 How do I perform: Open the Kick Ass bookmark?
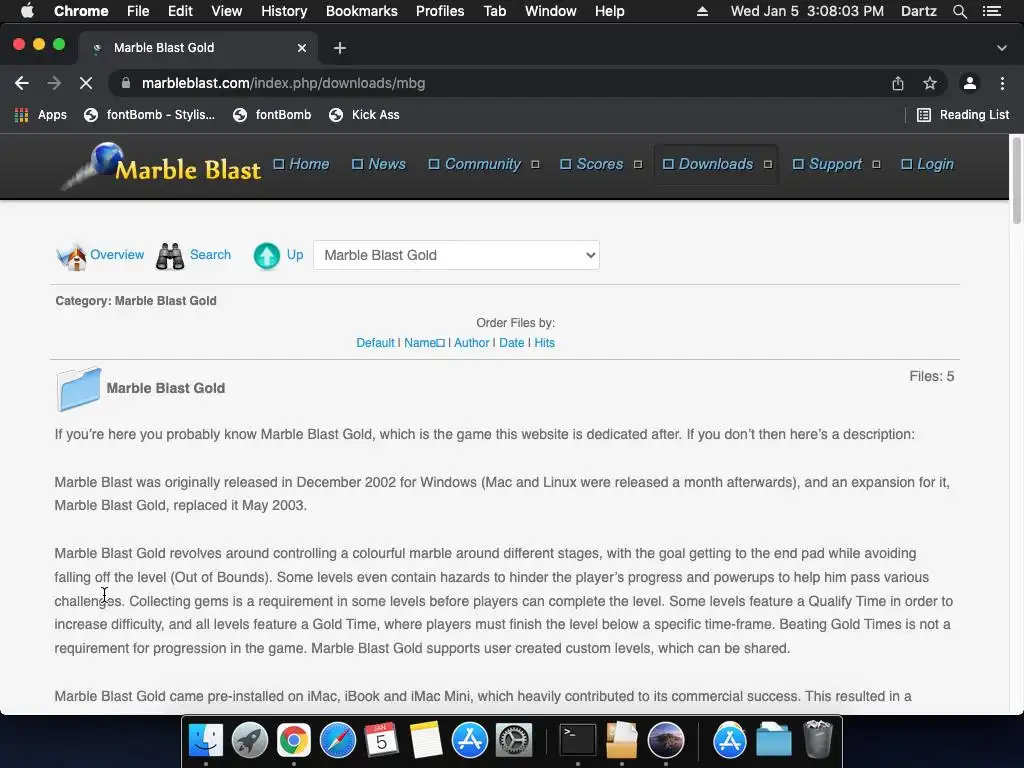click(364, 115)
